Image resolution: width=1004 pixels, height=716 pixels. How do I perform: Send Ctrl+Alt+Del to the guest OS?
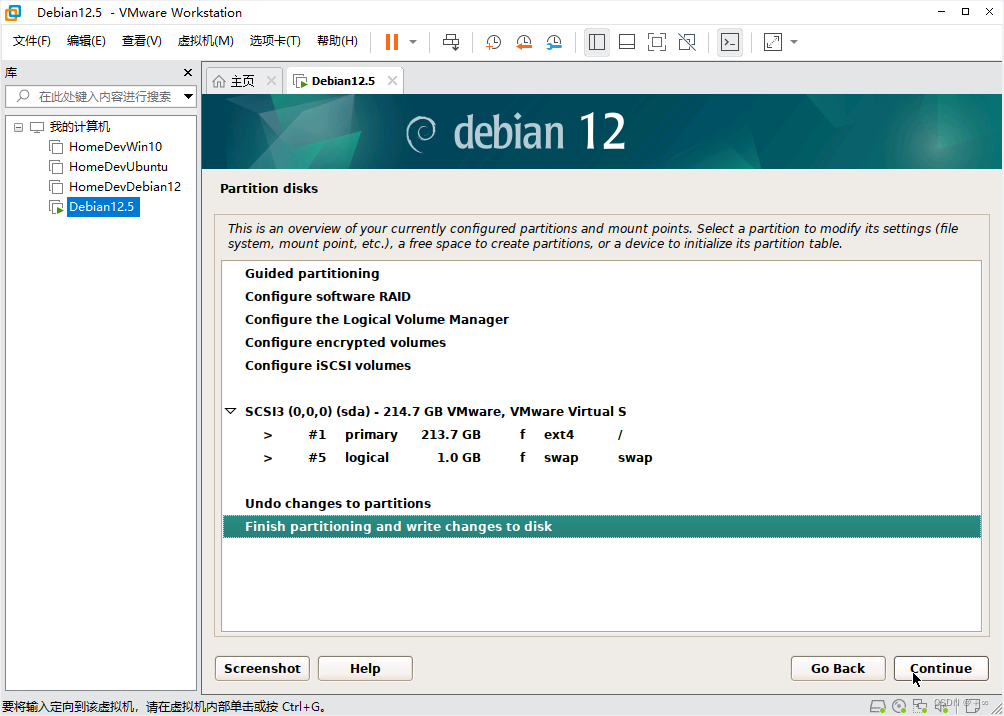(450, 41)
